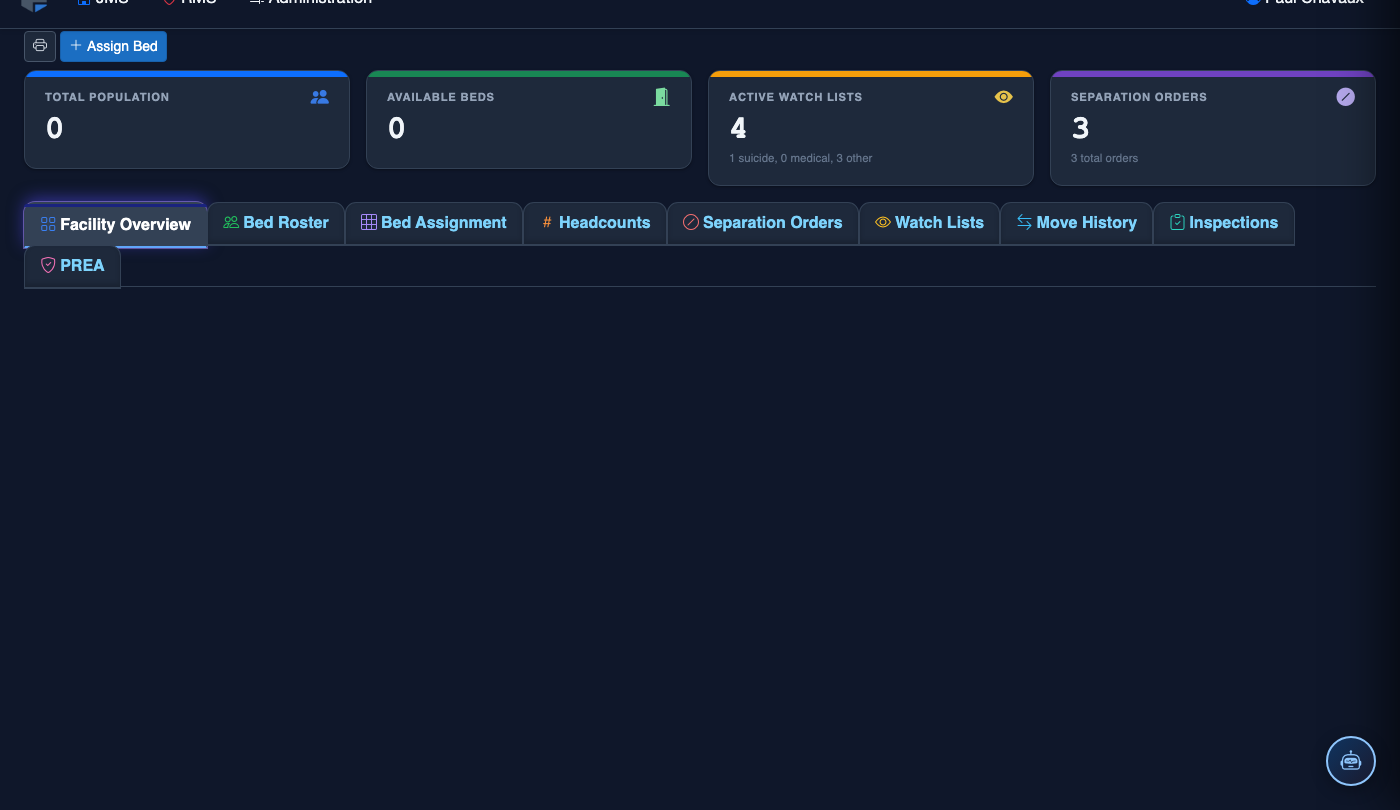Click the "SEPARATION ORDERS" card heading
1400x810 pixels.
tap(1139, 97)
